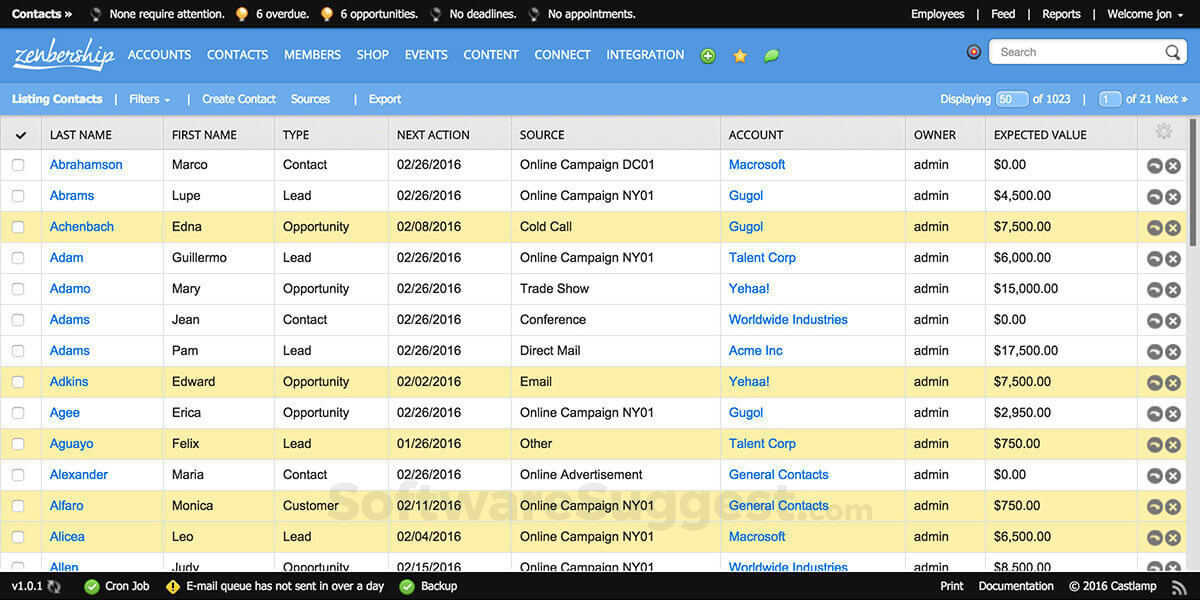Click inside the Search input field
Viewport: 1200px width, 600px height.
(x=1075, y=52)
